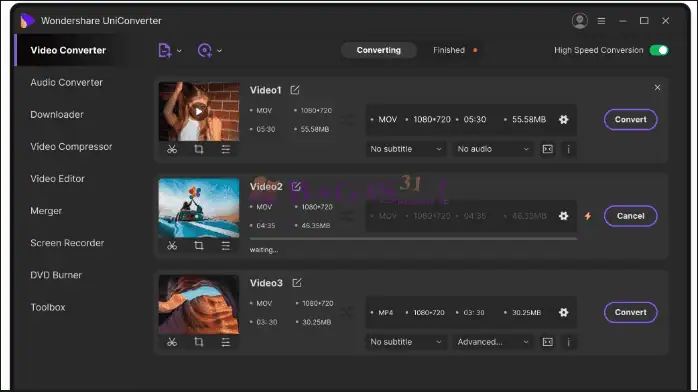Open Video1 effects list icon
Viewport: 698px width, 392px height.
tap(226, 150)
